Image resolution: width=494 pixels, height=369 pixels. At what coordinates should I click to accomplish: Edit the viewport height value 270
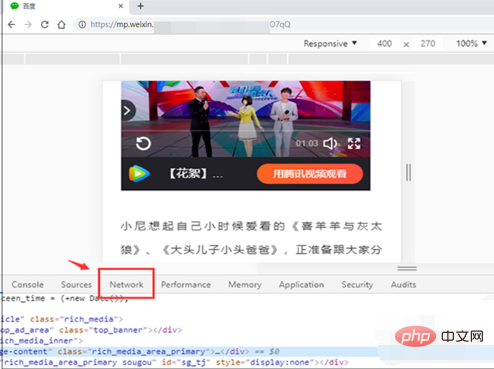point(428,44)
